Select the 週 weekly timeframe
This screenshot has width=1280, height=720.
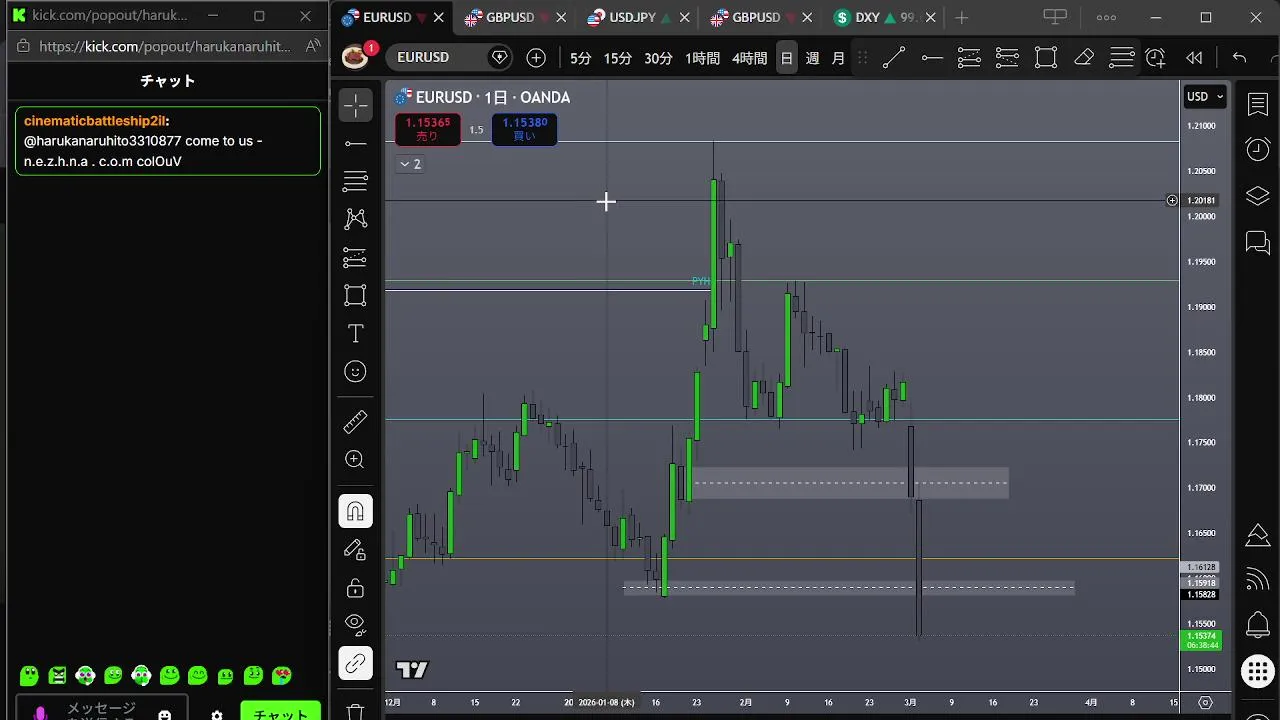[x=812, y=58]
